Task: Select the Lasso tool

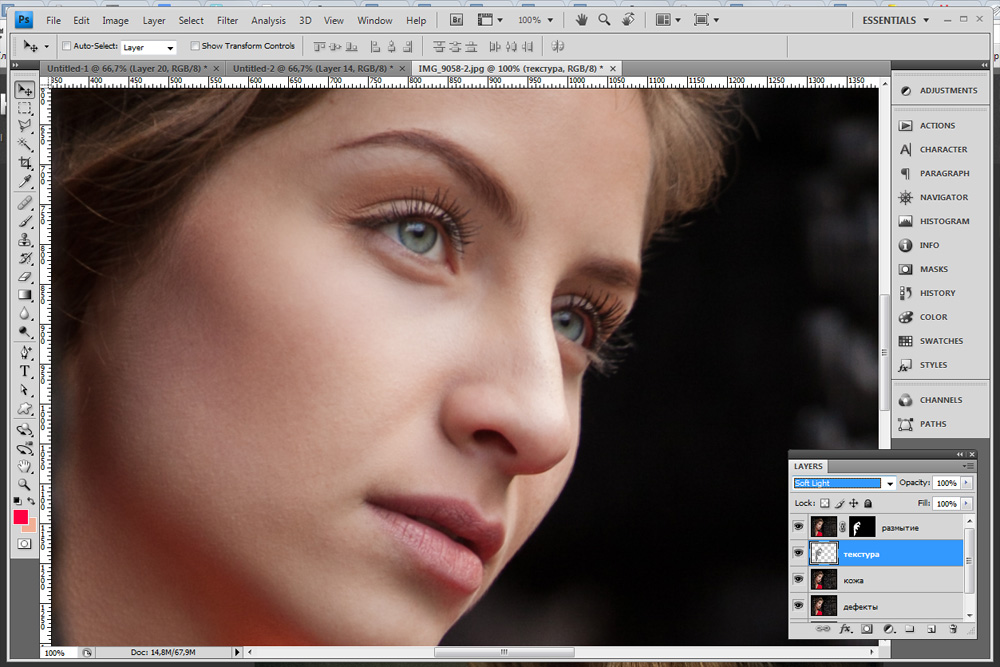Action: [x=25, y=126]
